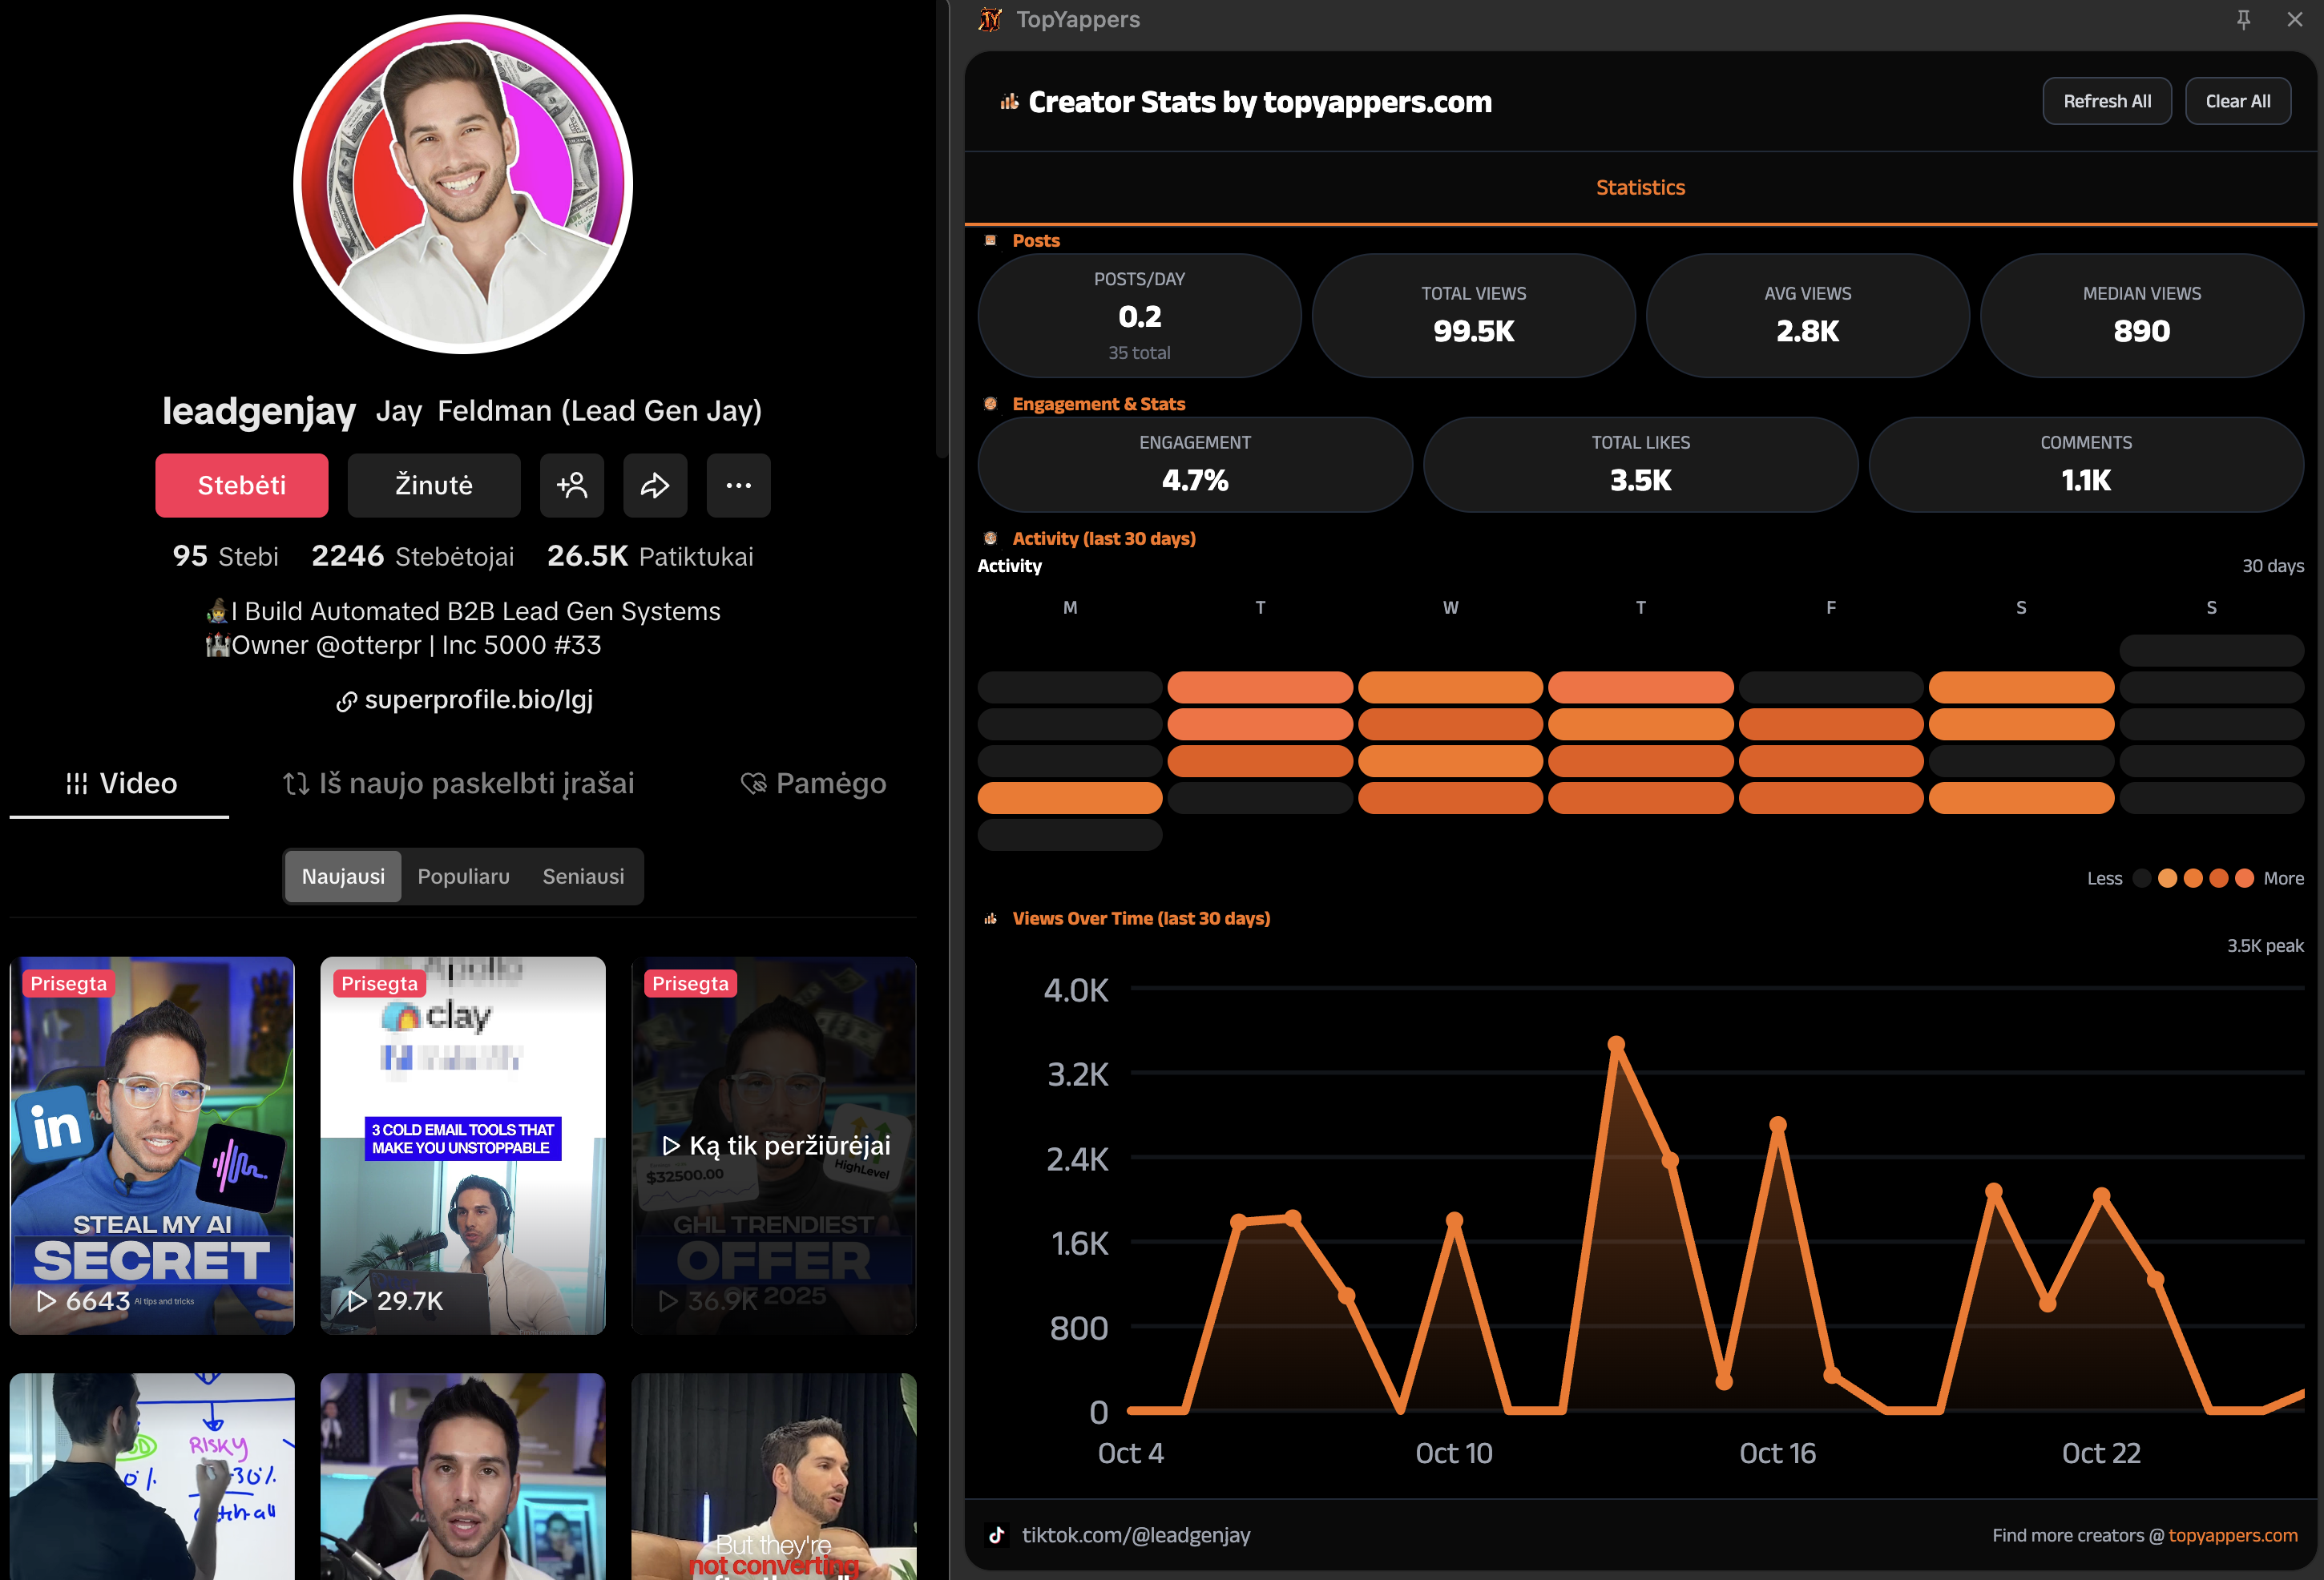Image resolution: width=2324 pixels, height=1580 pixels.
Task: Click the Refresh All button
Action: [x=2106, y=100]
